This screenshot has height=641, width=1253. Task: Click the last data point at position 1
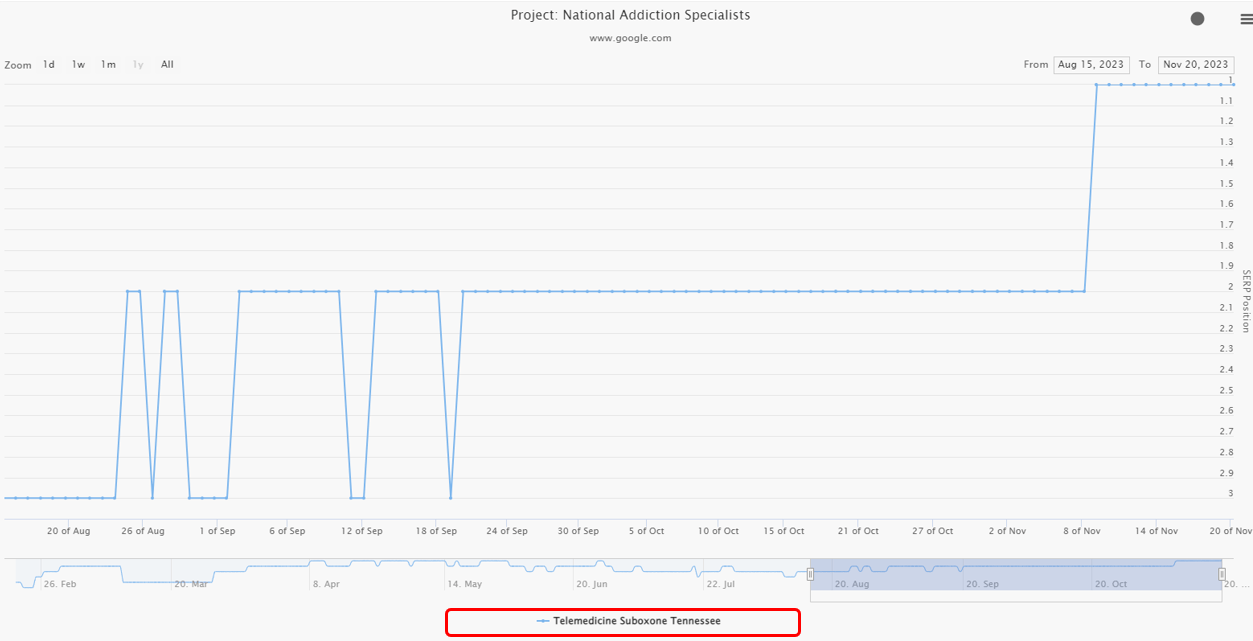(x=1233, y=85)
